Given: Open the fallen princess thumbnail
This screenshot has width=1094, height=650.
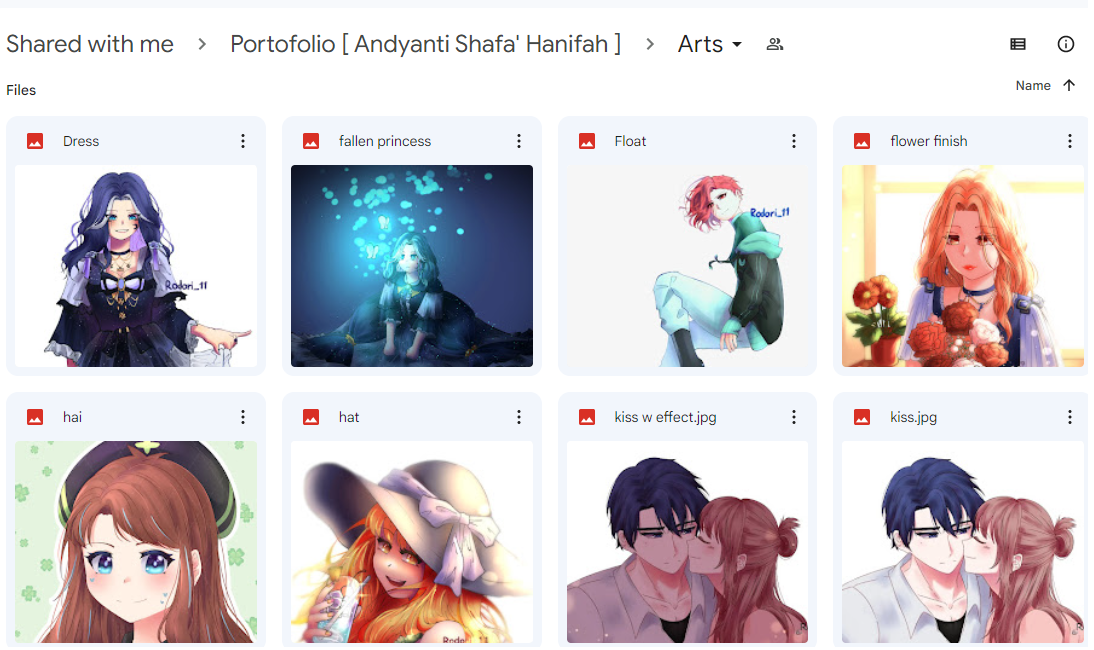Looking at the screenshot, I should coord(412,266).
